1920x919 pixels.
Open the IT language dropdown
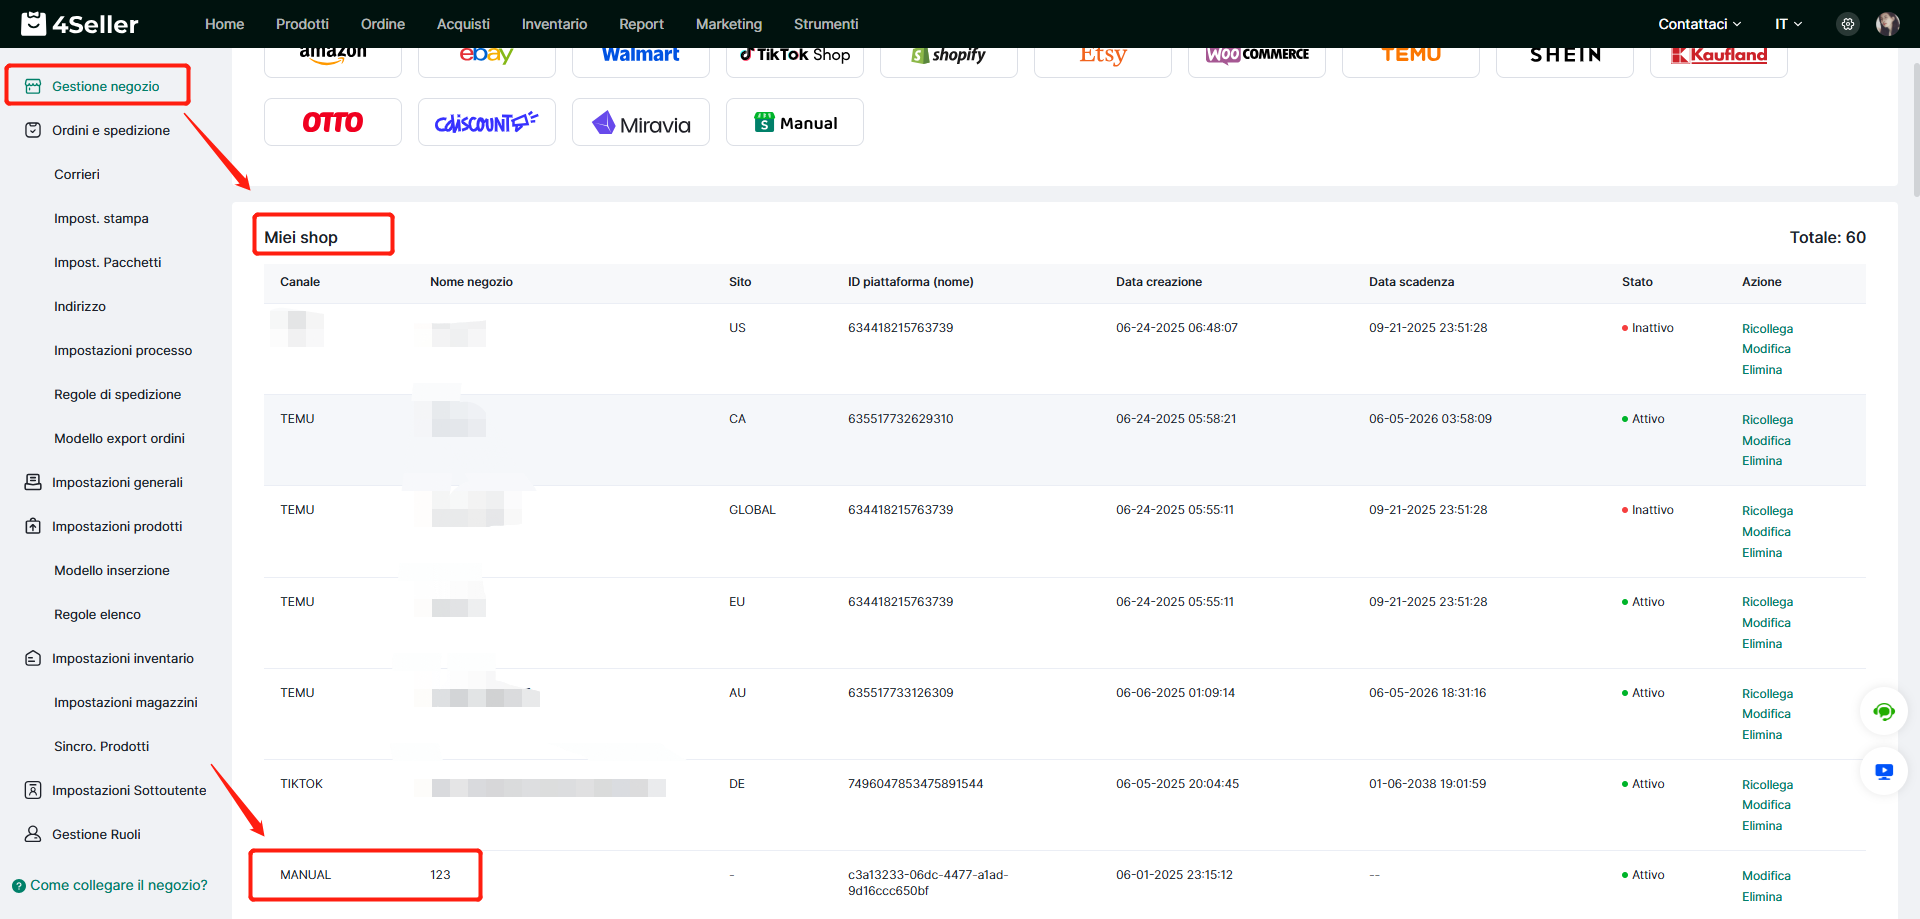[1788, 24]
